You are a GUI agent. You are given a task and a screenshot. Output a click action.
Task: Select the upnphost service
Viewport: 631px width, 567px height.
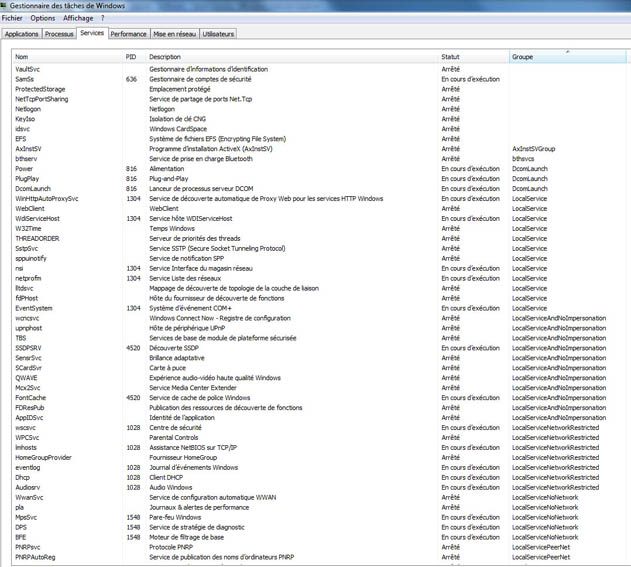29,328
